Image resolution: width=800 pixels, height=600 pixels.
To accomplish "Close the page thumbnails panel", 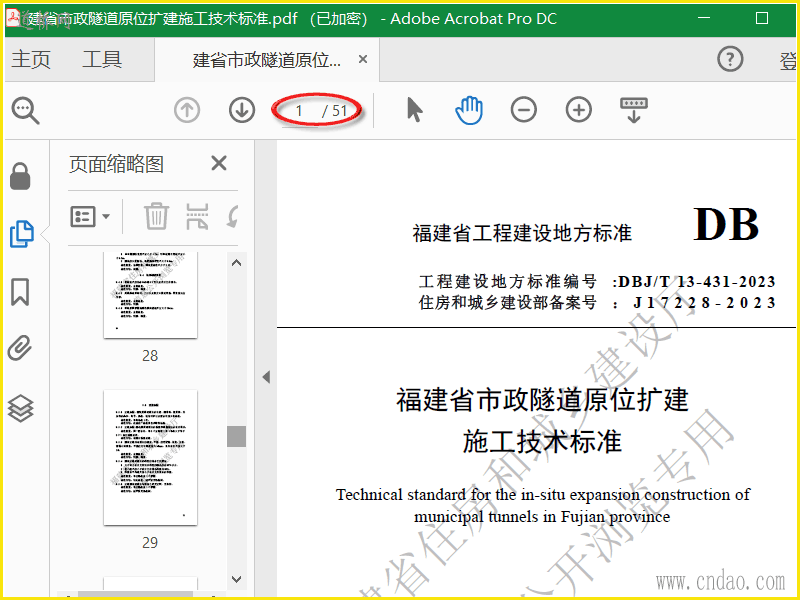I will point(219,164).
